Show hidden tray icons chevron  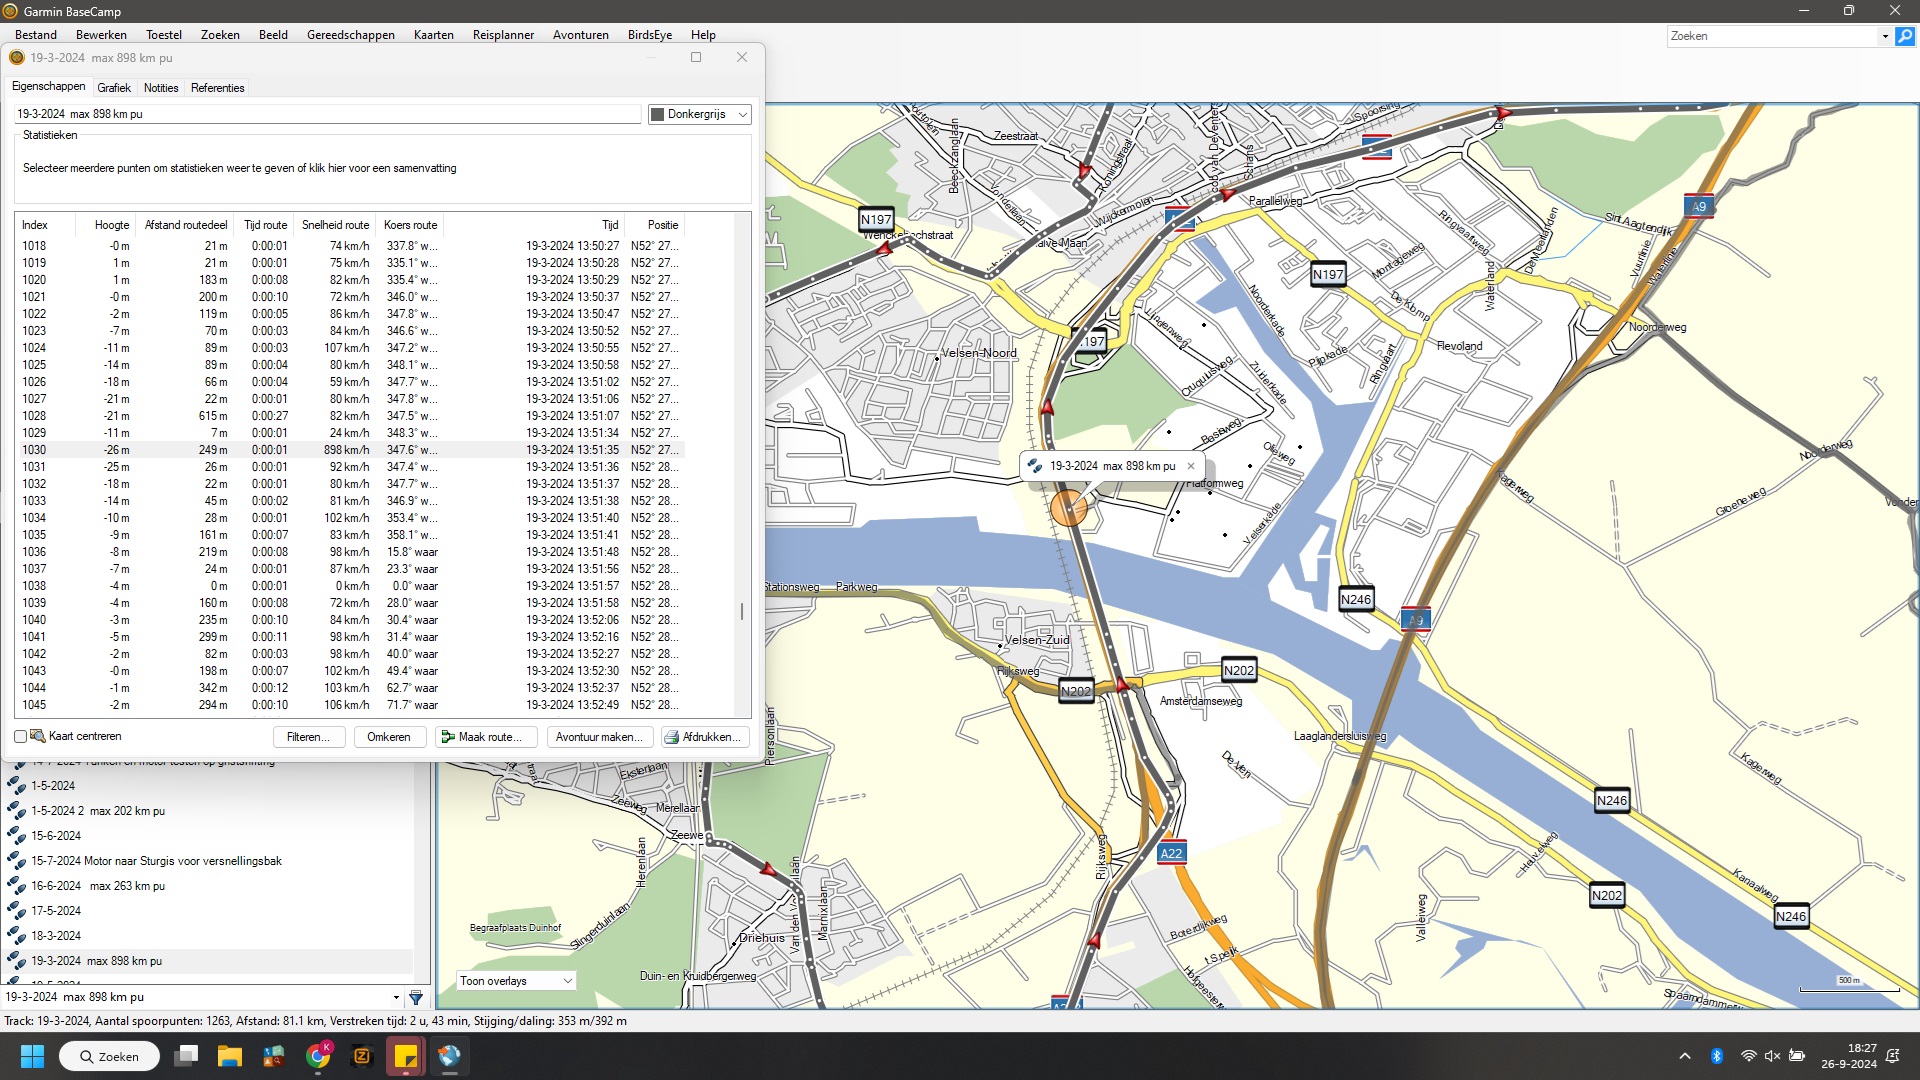1685,1056
